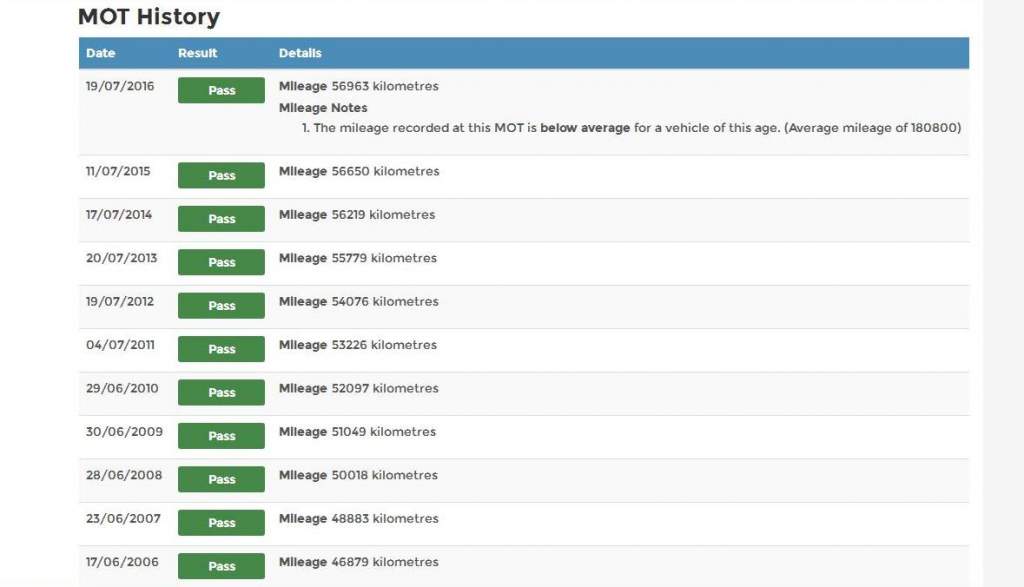
Task: Click the Mileage 56650 kilometres entry
Action: click(x=359, y=171)
